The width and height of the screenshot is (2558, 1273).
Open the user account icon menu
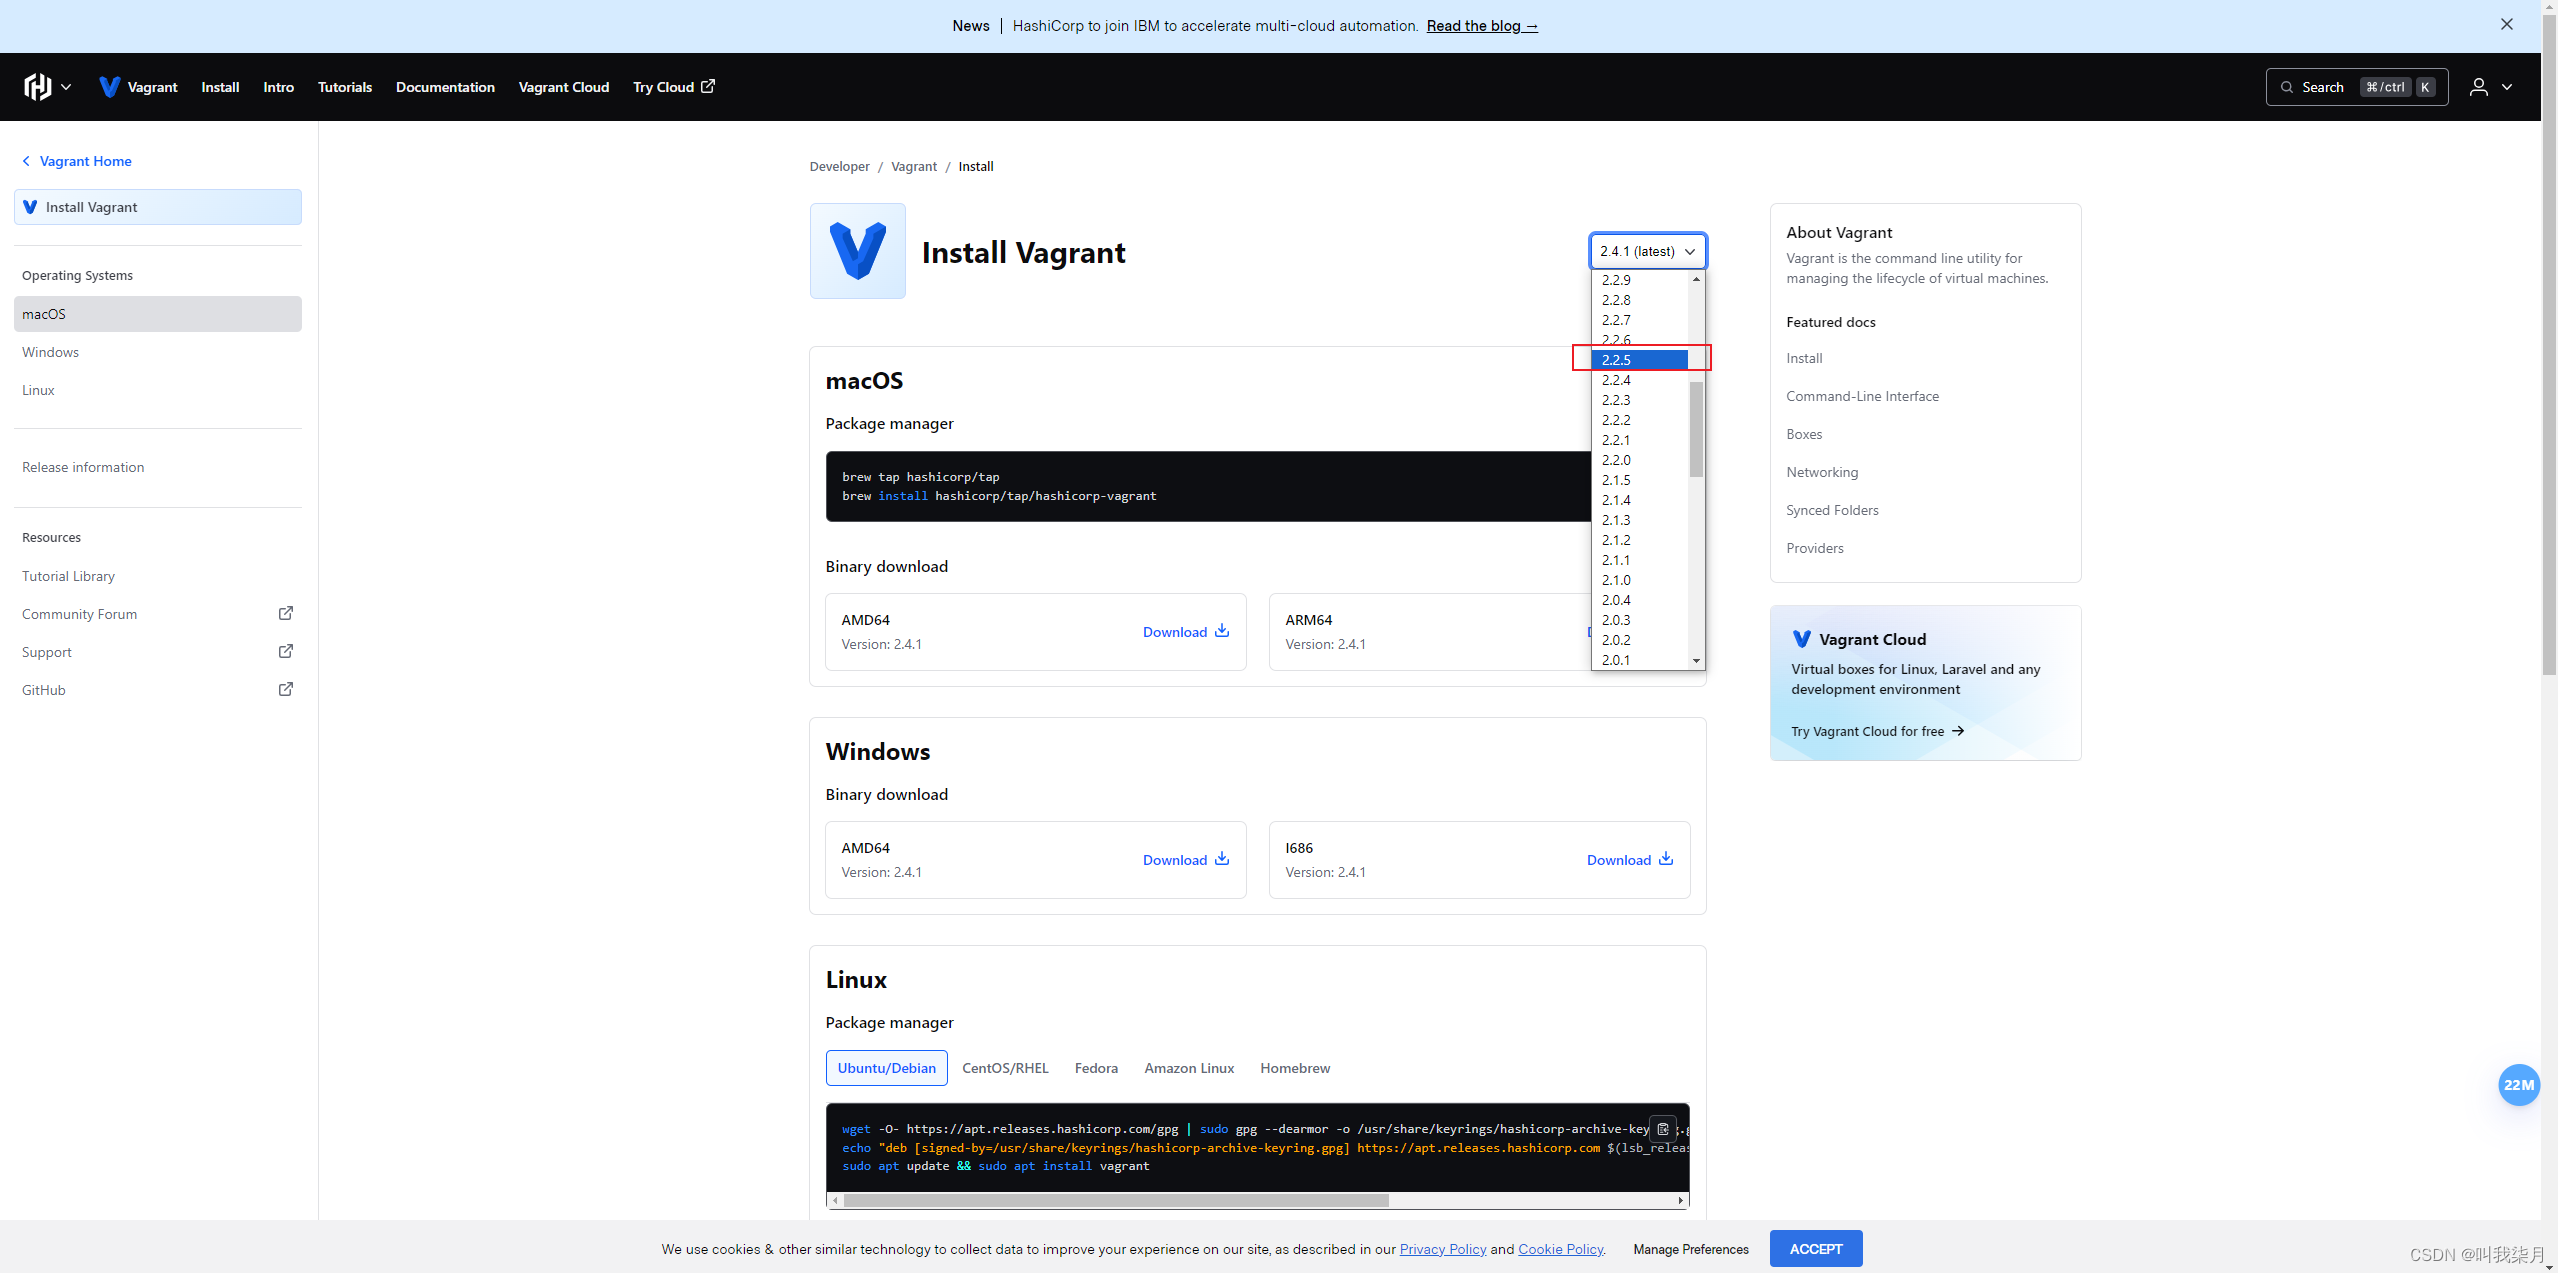[x=2478, y=87]
